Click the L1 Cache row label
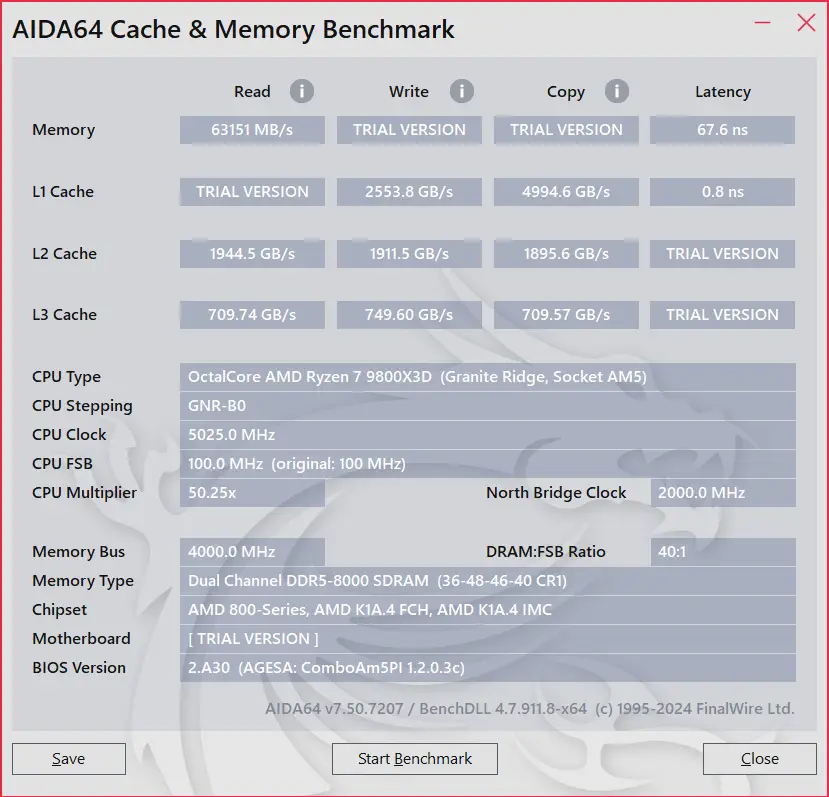 (x=63, y=191)
